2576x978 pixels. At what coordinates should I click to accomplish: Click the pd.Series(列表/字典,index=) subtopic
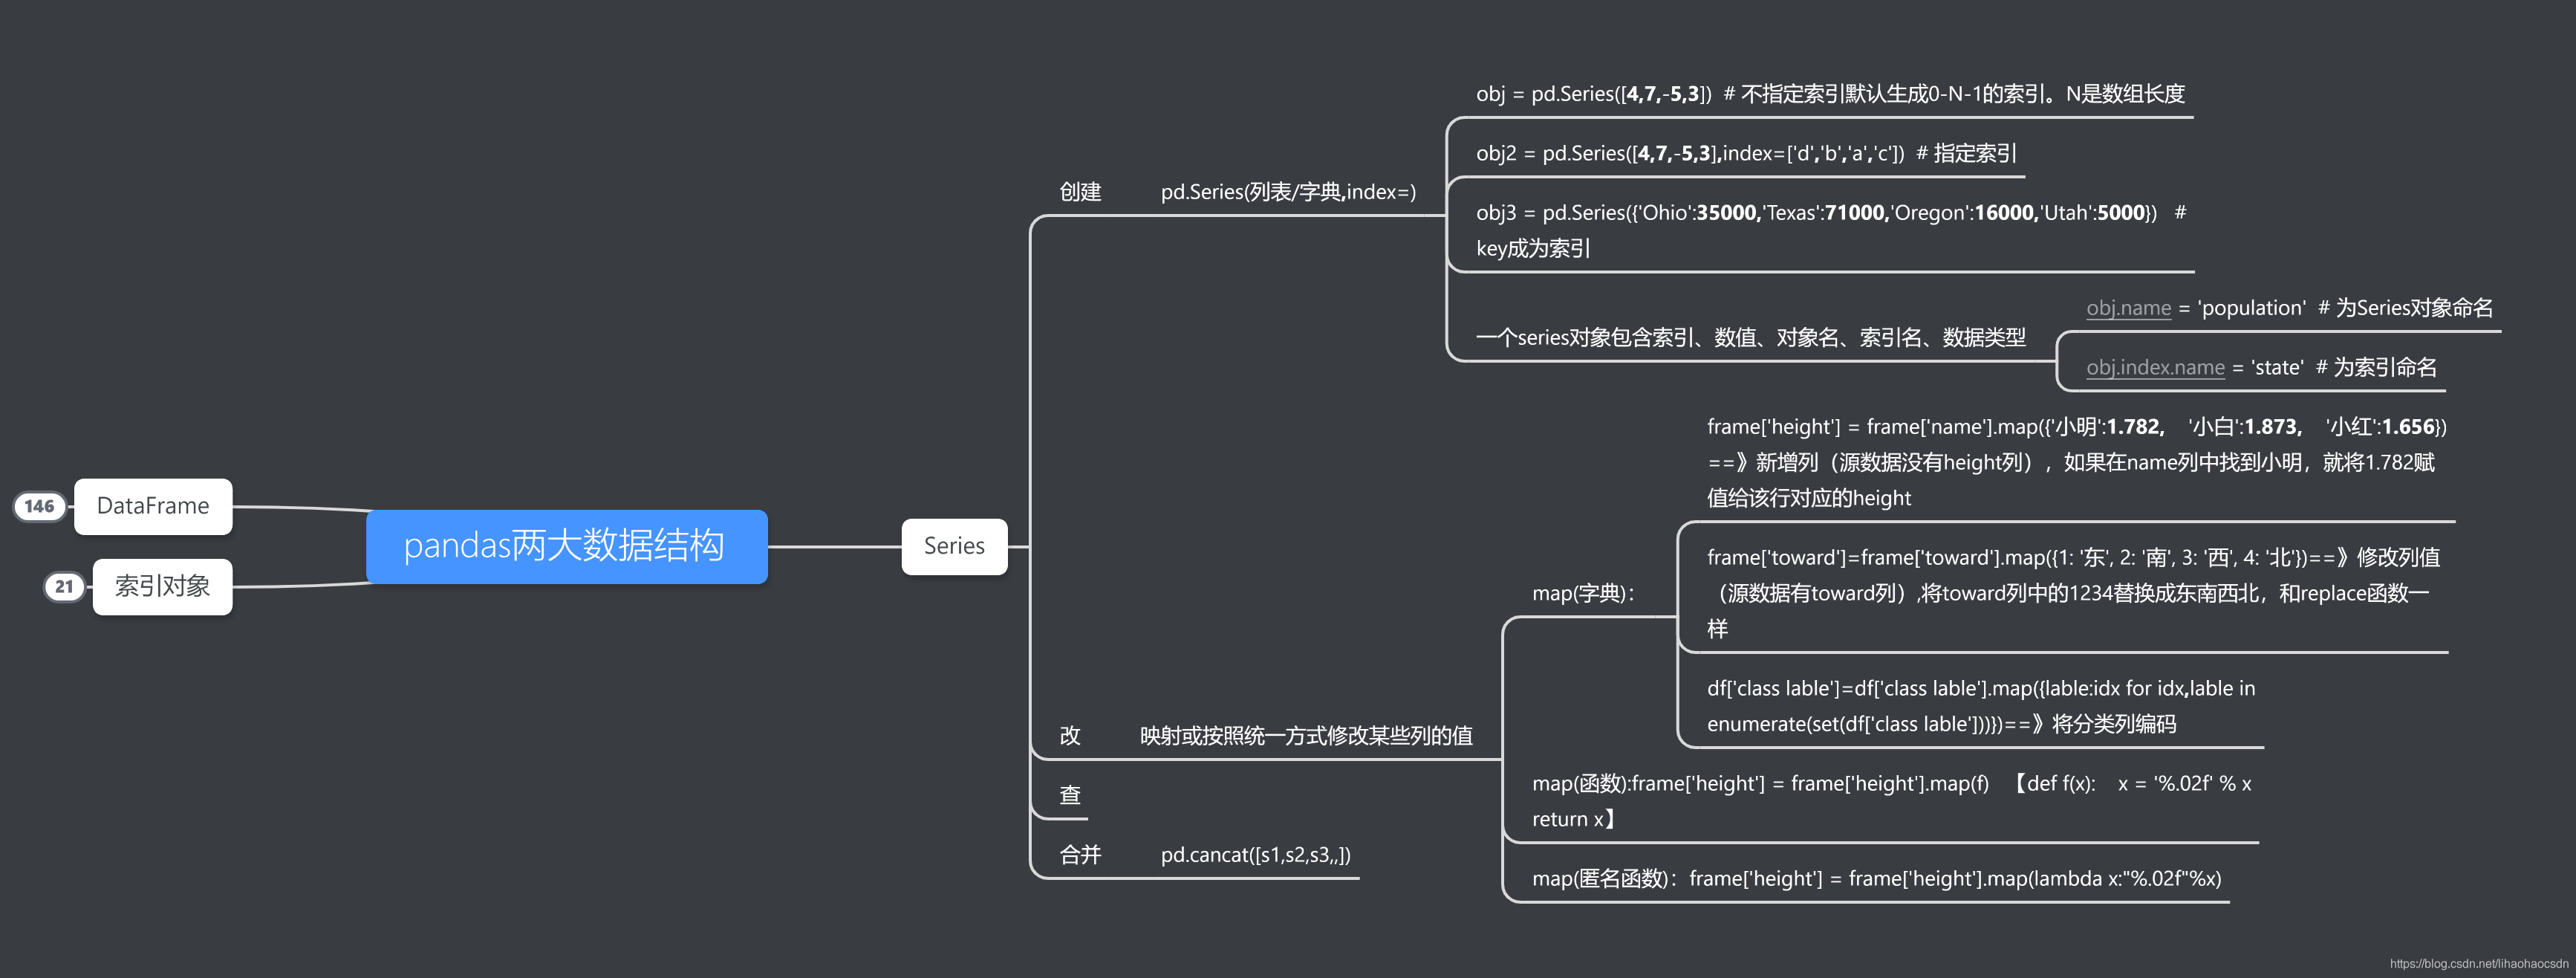1288,192
